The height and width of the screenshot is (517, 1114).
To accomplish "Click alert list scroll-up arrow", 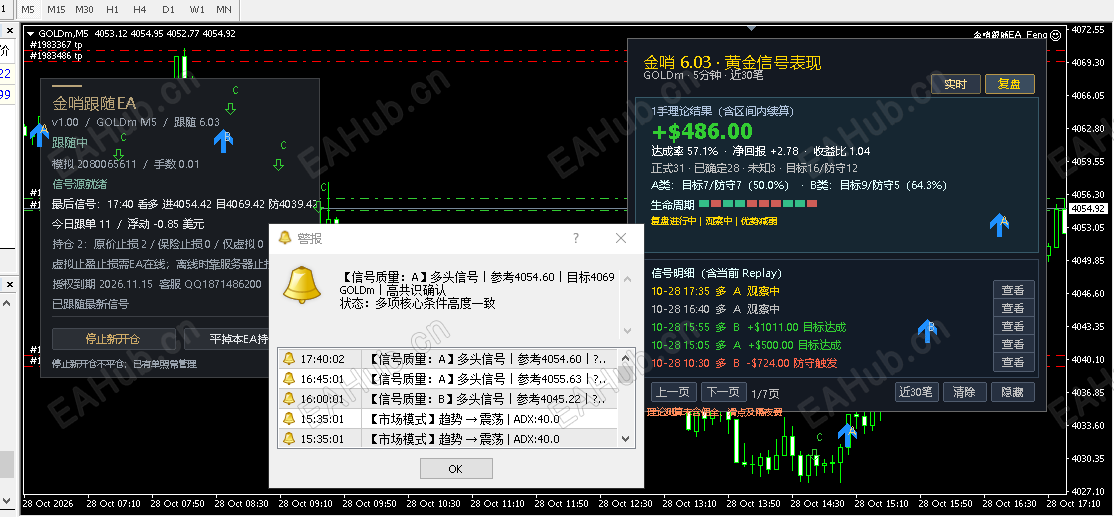I will (625, 358).
